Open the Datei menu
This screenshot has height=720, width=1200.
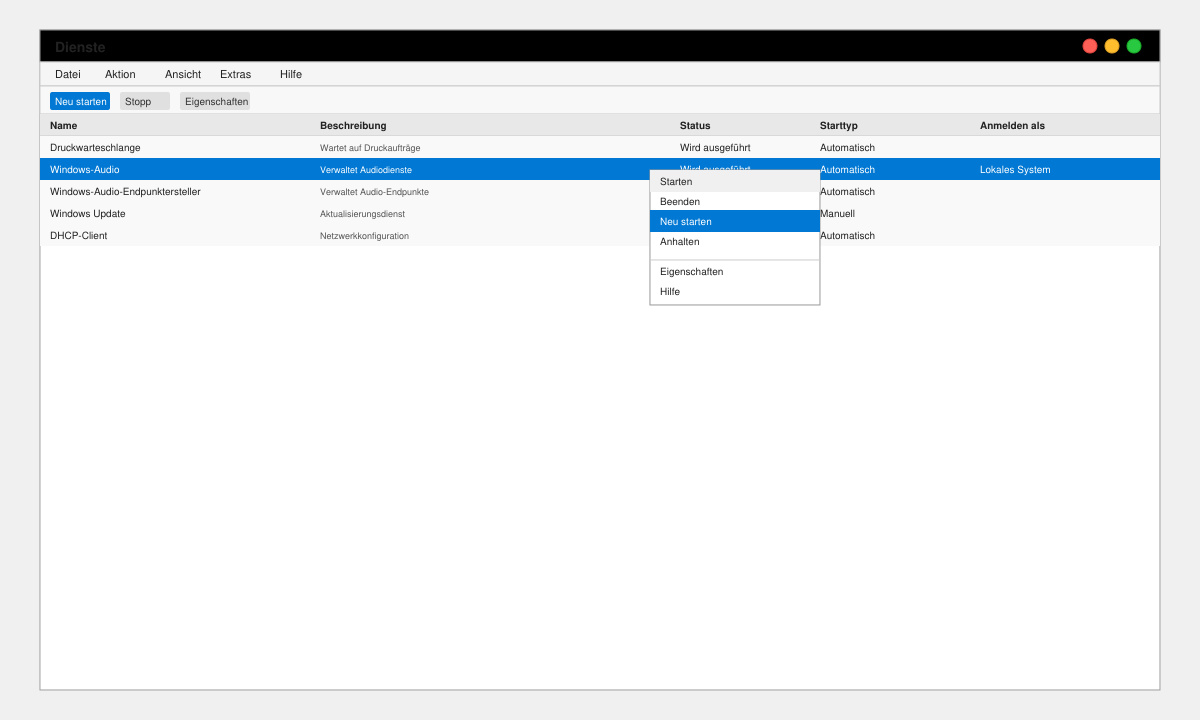68,74
